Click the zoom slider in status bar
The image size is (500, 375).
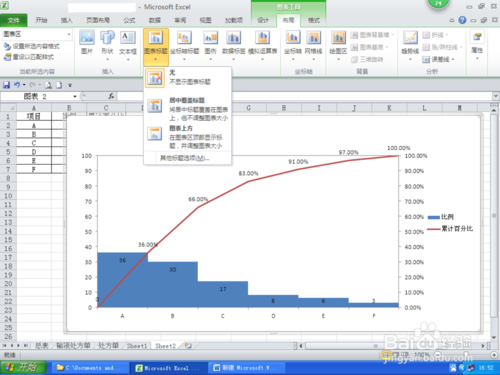(465, 355)
